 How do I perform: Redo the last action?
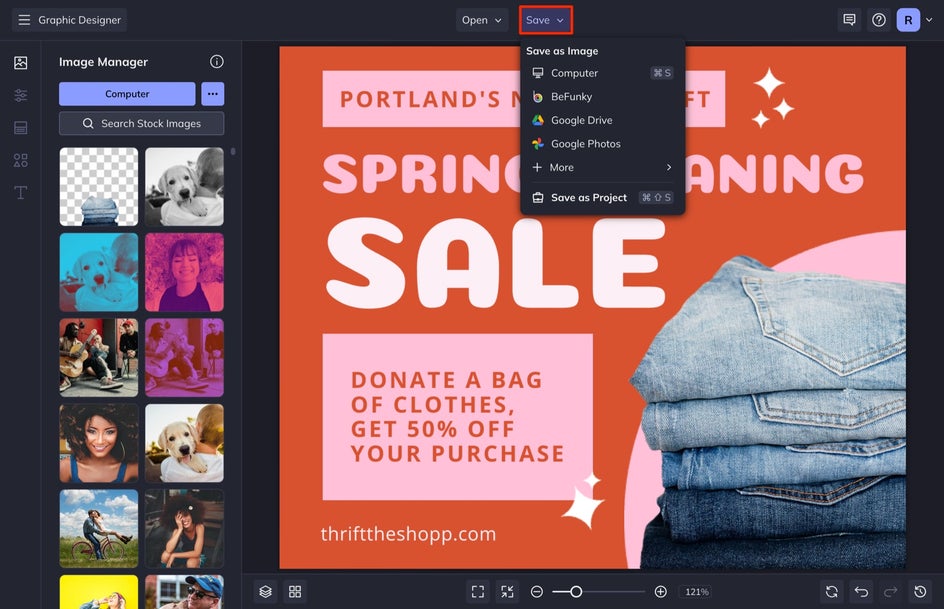pyautogui.click(x=890, y=591)
